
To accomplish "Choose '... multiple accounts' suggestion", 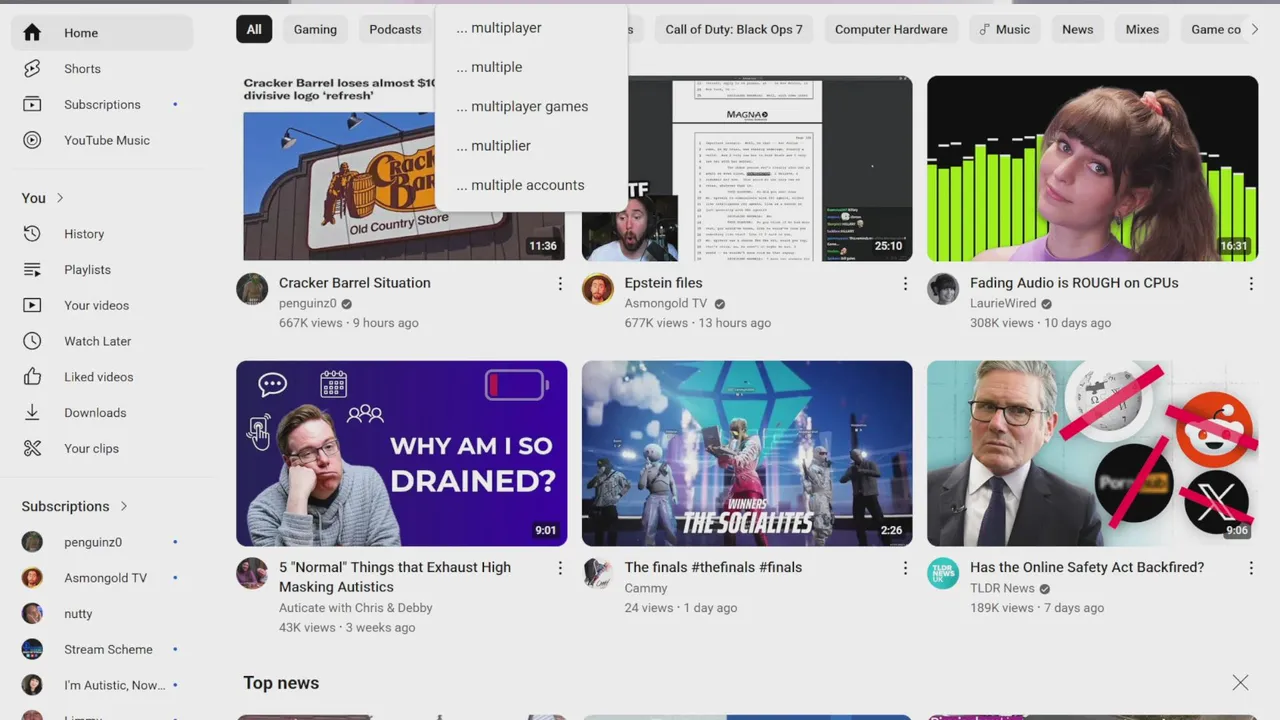I will point(531,185).
